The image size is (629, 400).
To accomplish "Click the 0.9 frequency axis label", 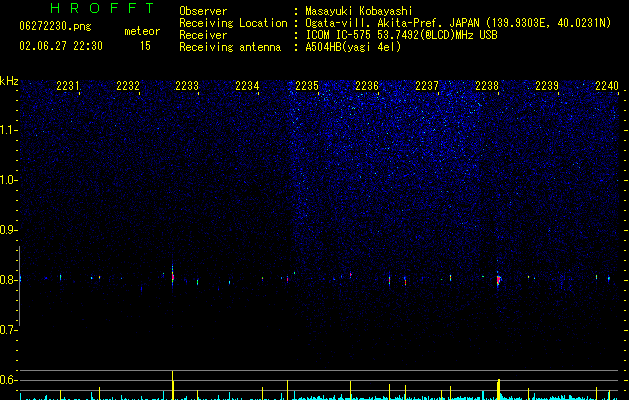I will point(8,230).
